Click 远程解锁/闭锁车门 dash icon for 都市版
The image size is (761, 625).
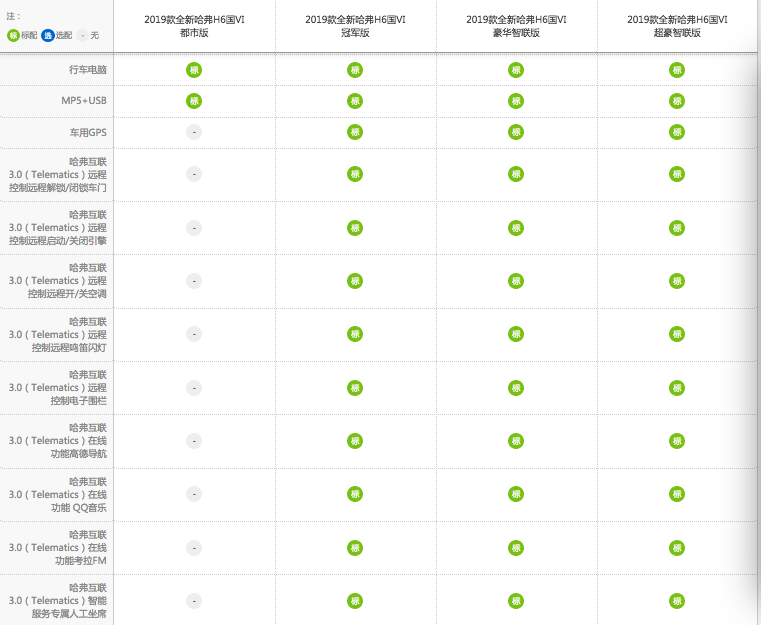point(194,174)
